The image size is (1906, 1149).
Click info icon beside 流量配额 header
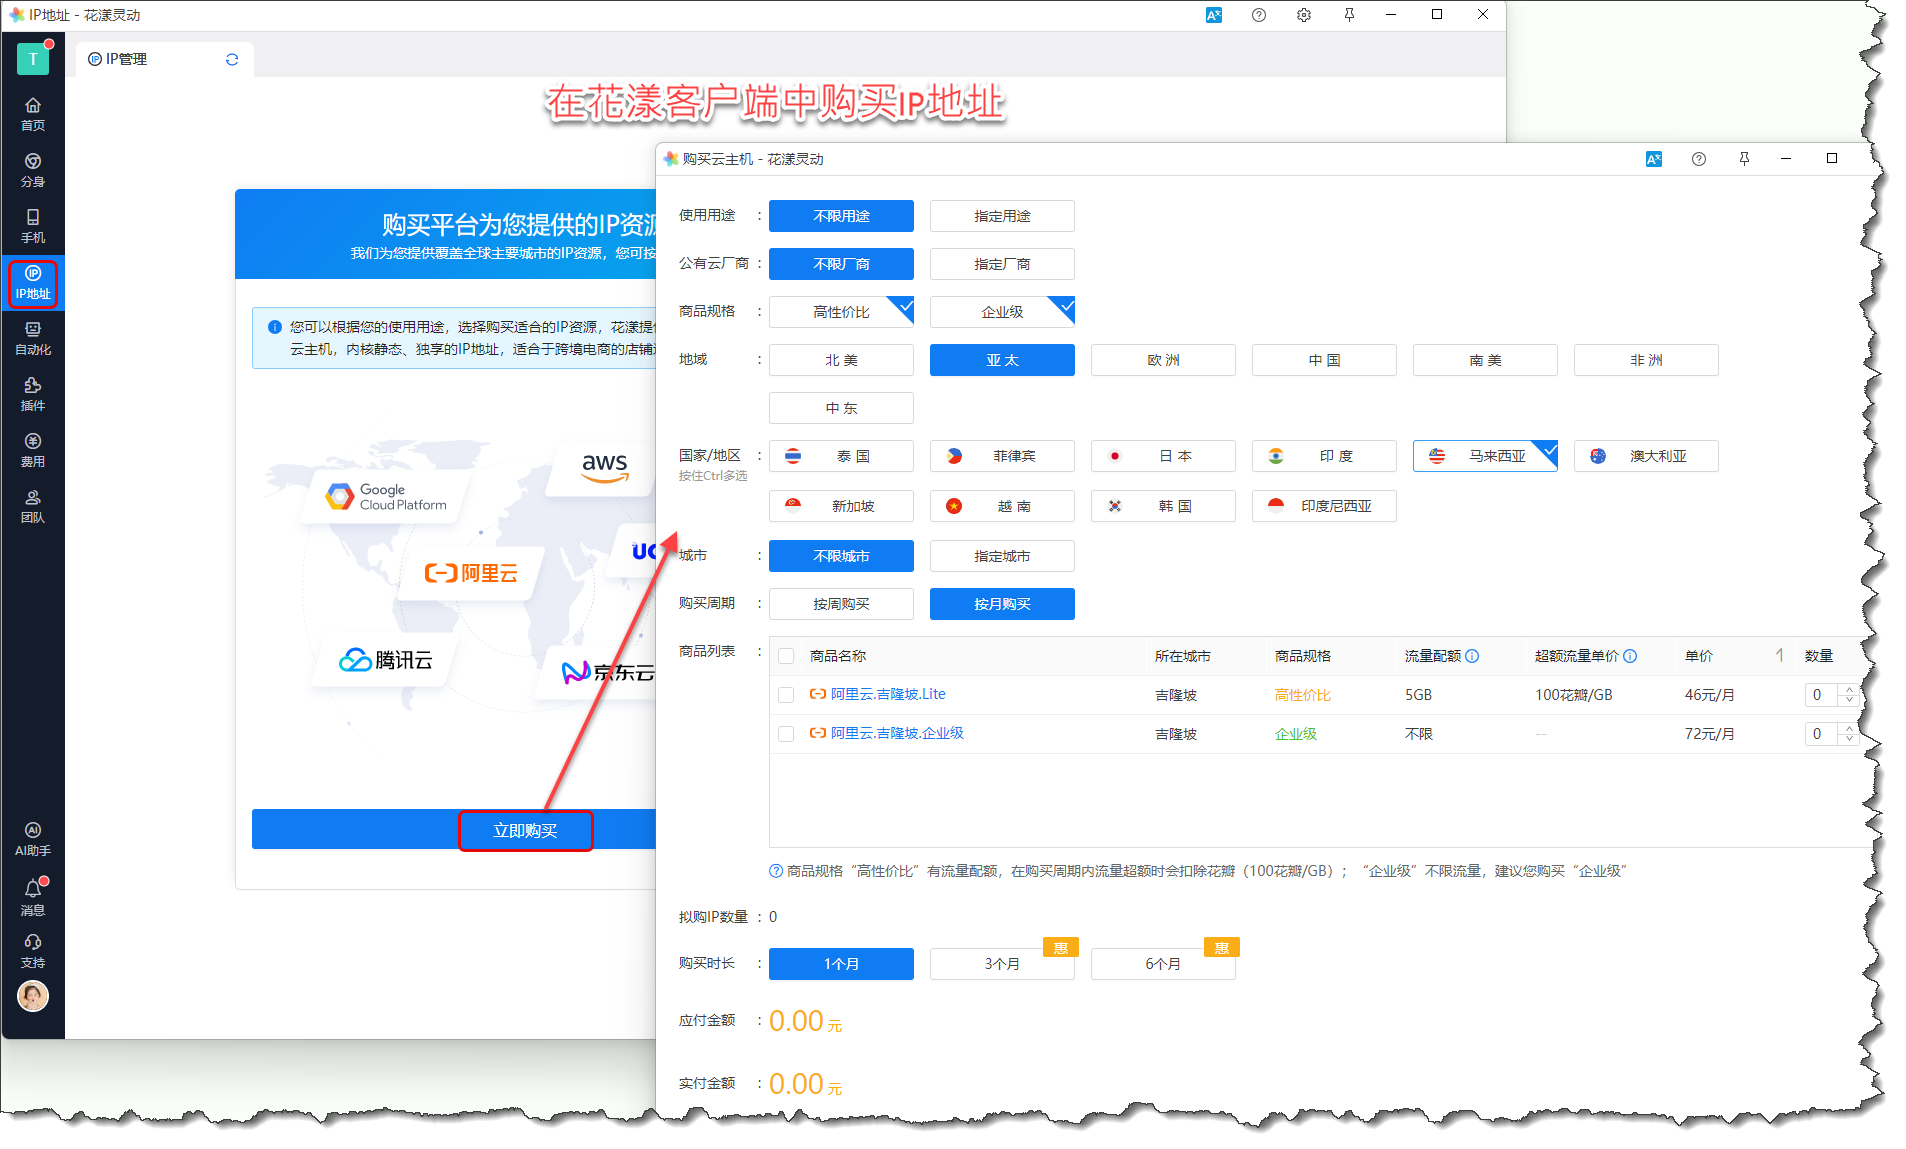1472,656
